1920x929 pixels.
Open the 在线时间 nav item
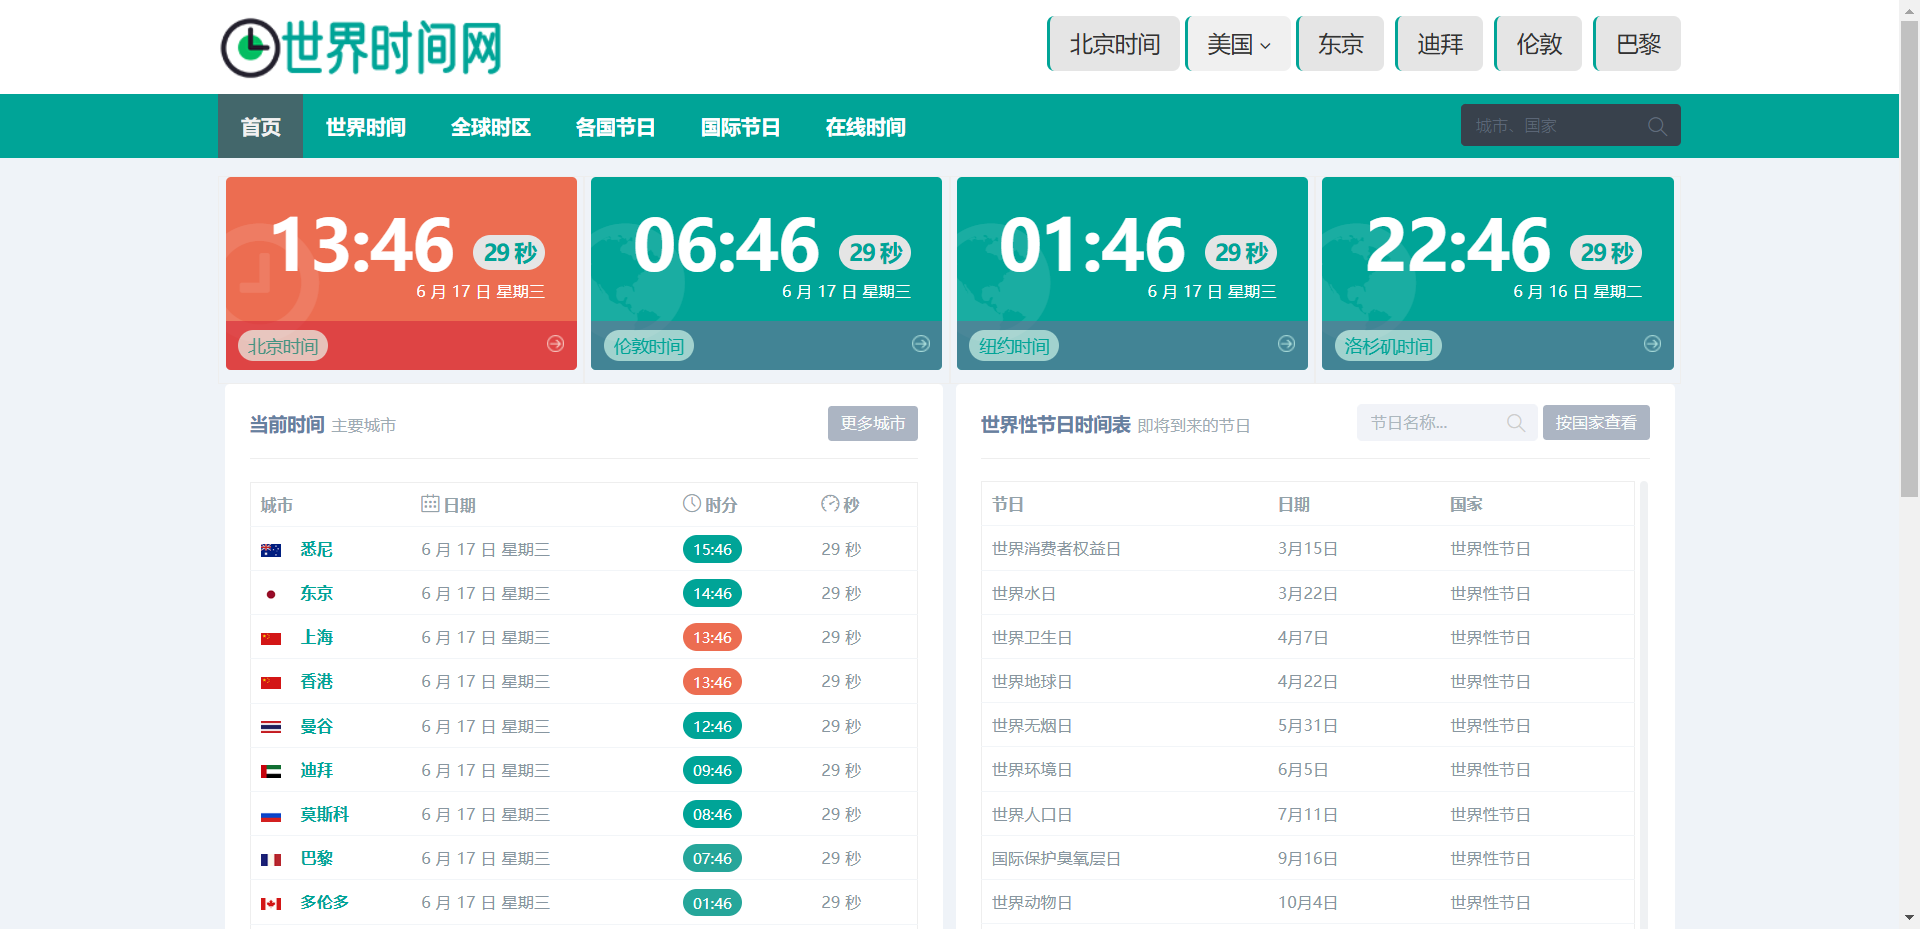click(x=865, y=127)
